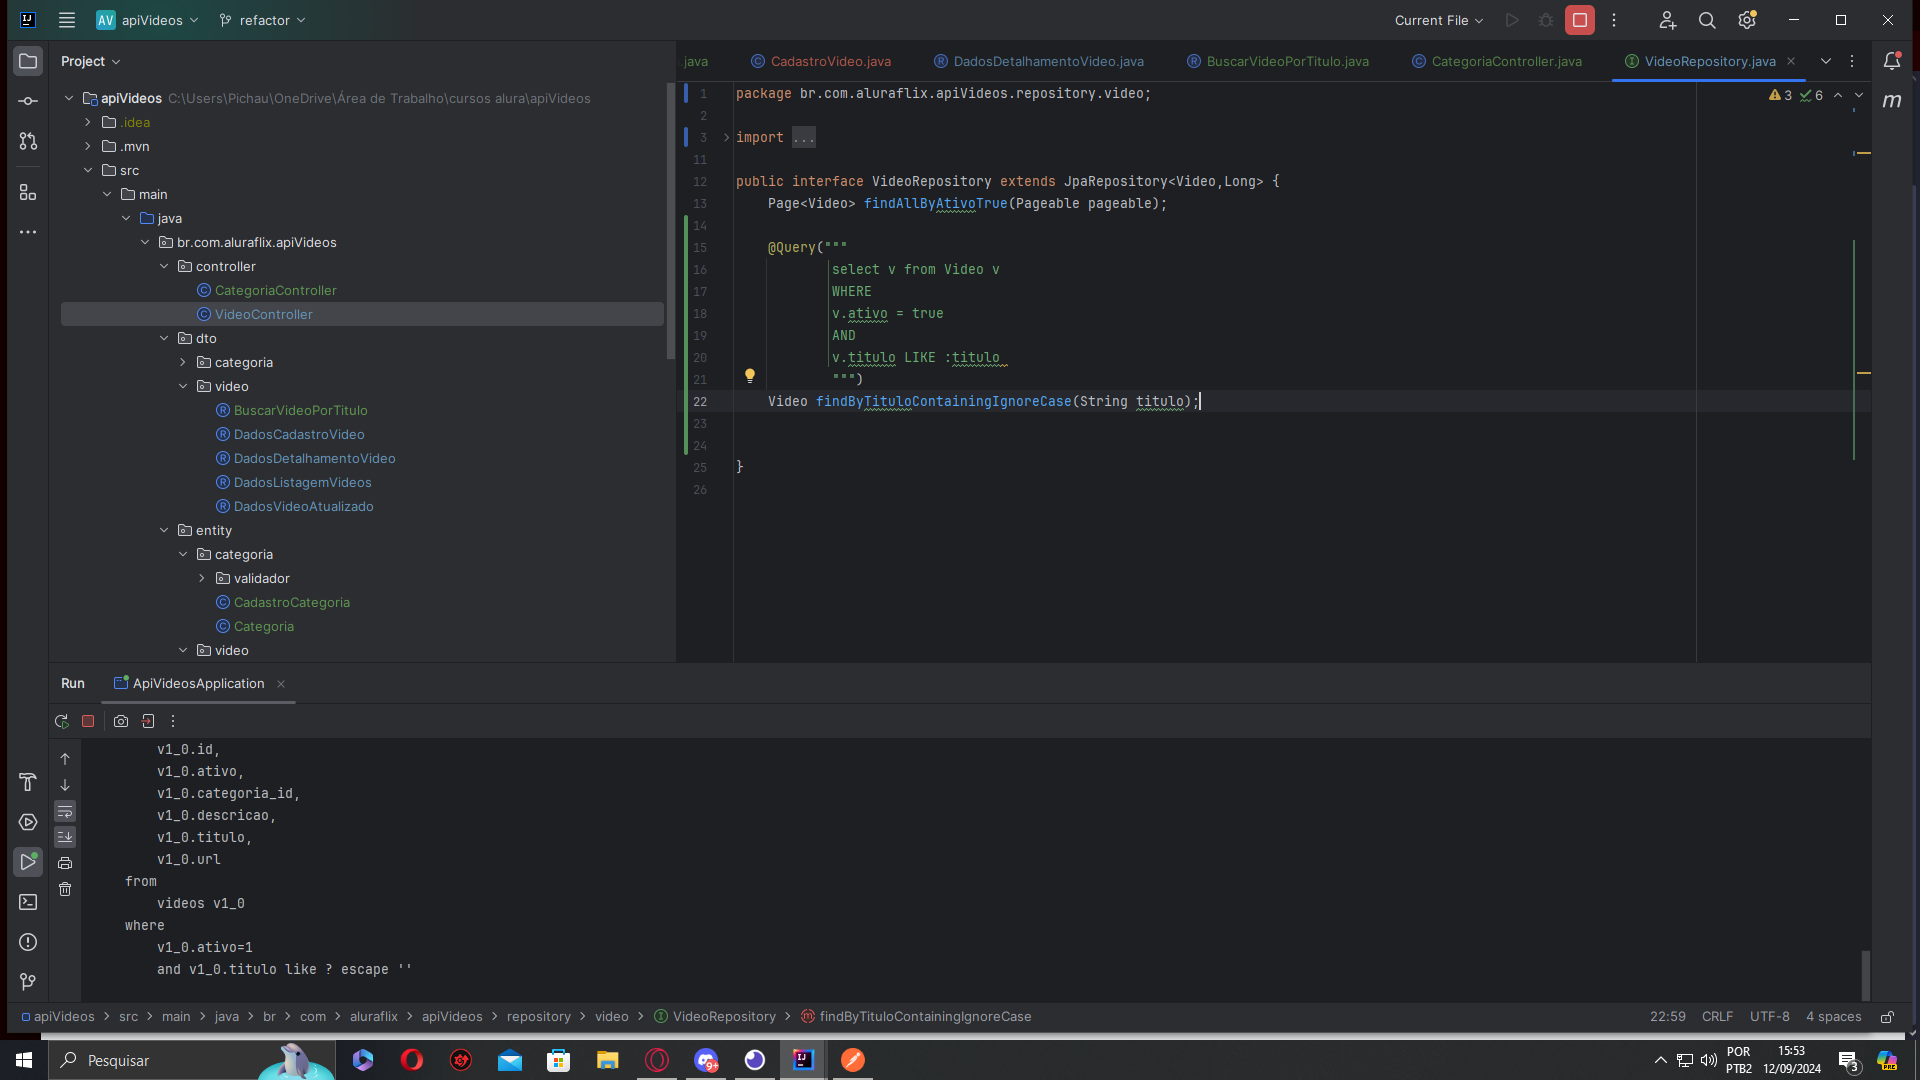The image size is (1920, 1080).
Task: Open the Project tool window icon
Action: (28, 61)
